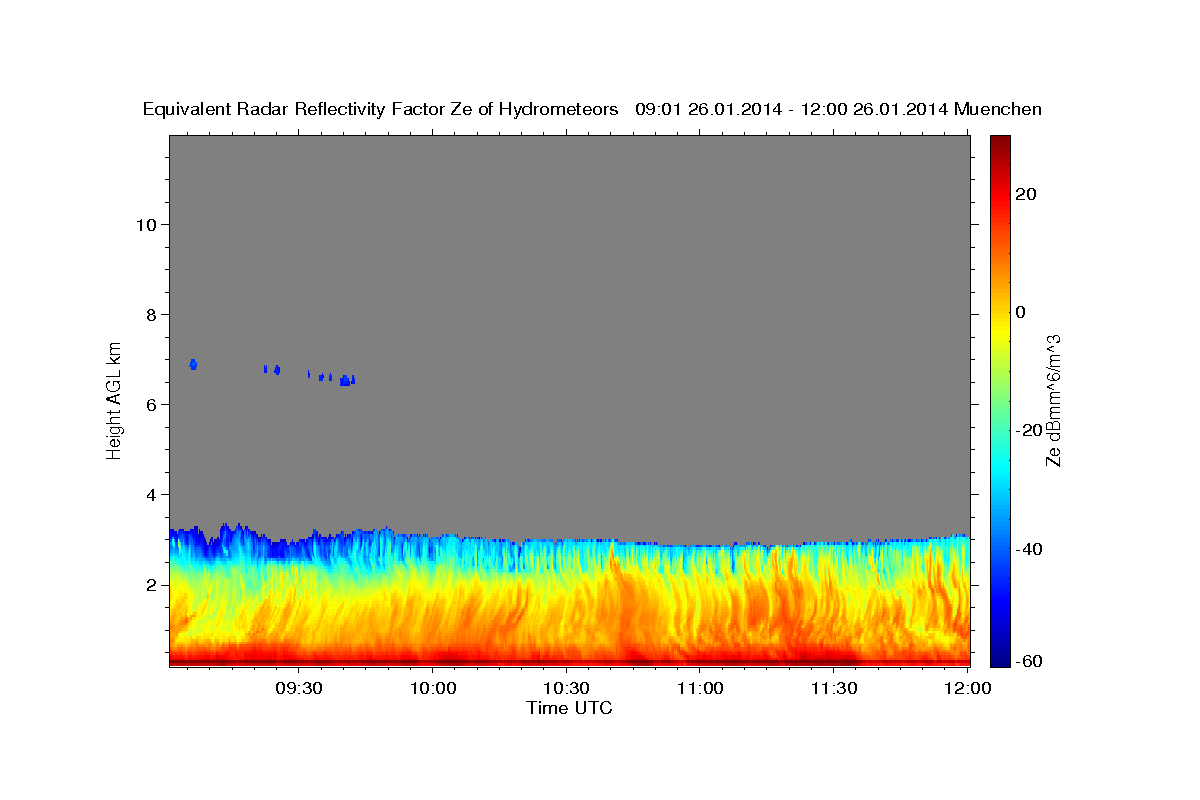
Task: Click the 09:30 time tick label
Action: [299, 689]
